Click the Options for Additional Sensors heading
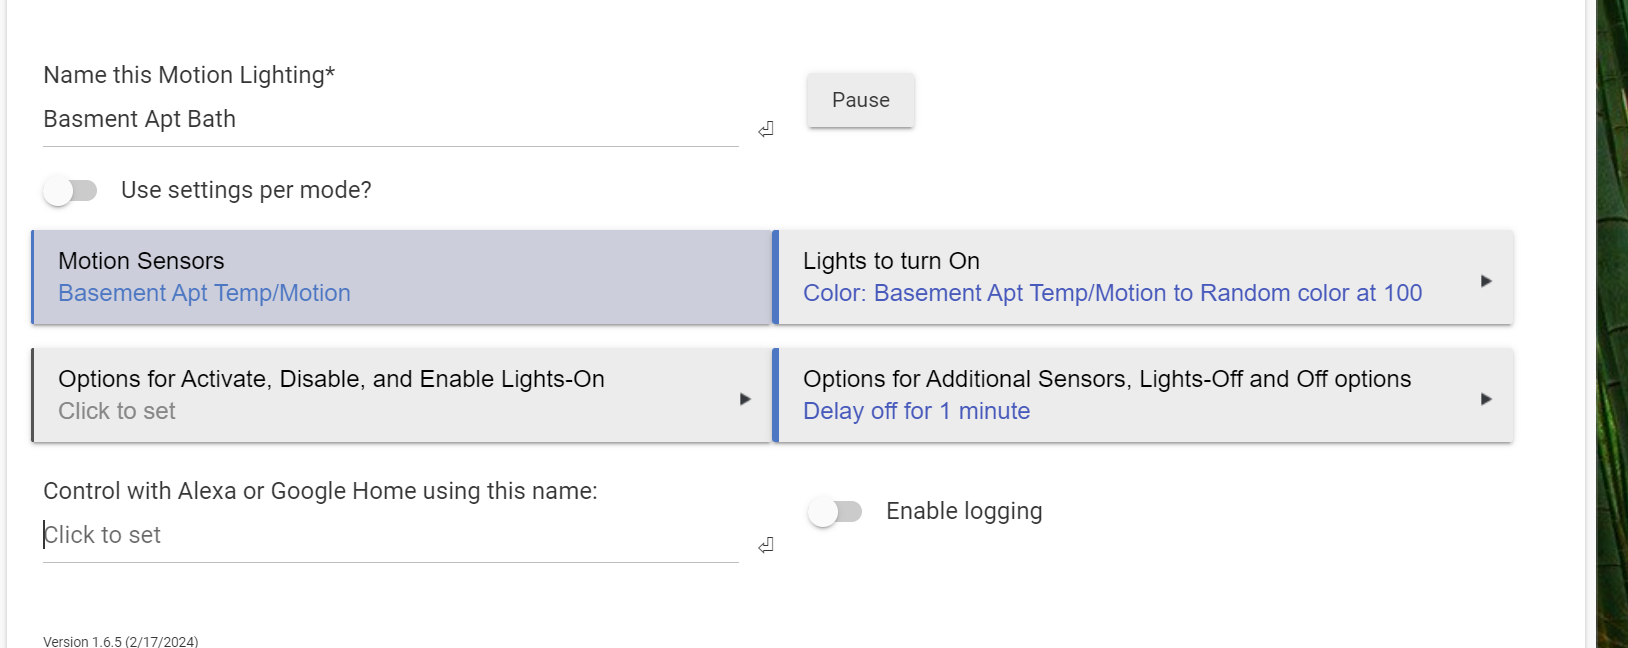 1106,379
